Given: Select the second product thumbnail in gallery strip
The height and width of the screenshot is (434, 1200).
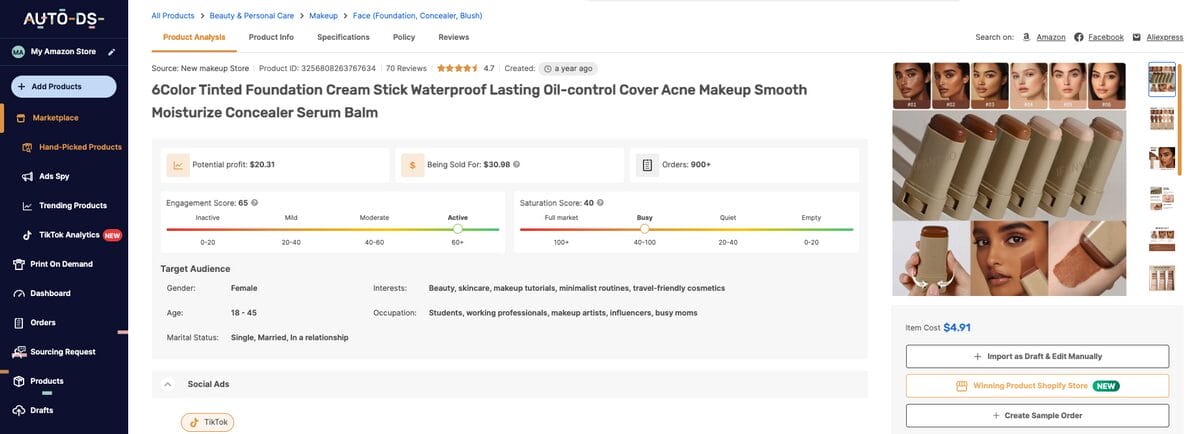Looking at the screenshot, I should click(x=1162, y=118).
